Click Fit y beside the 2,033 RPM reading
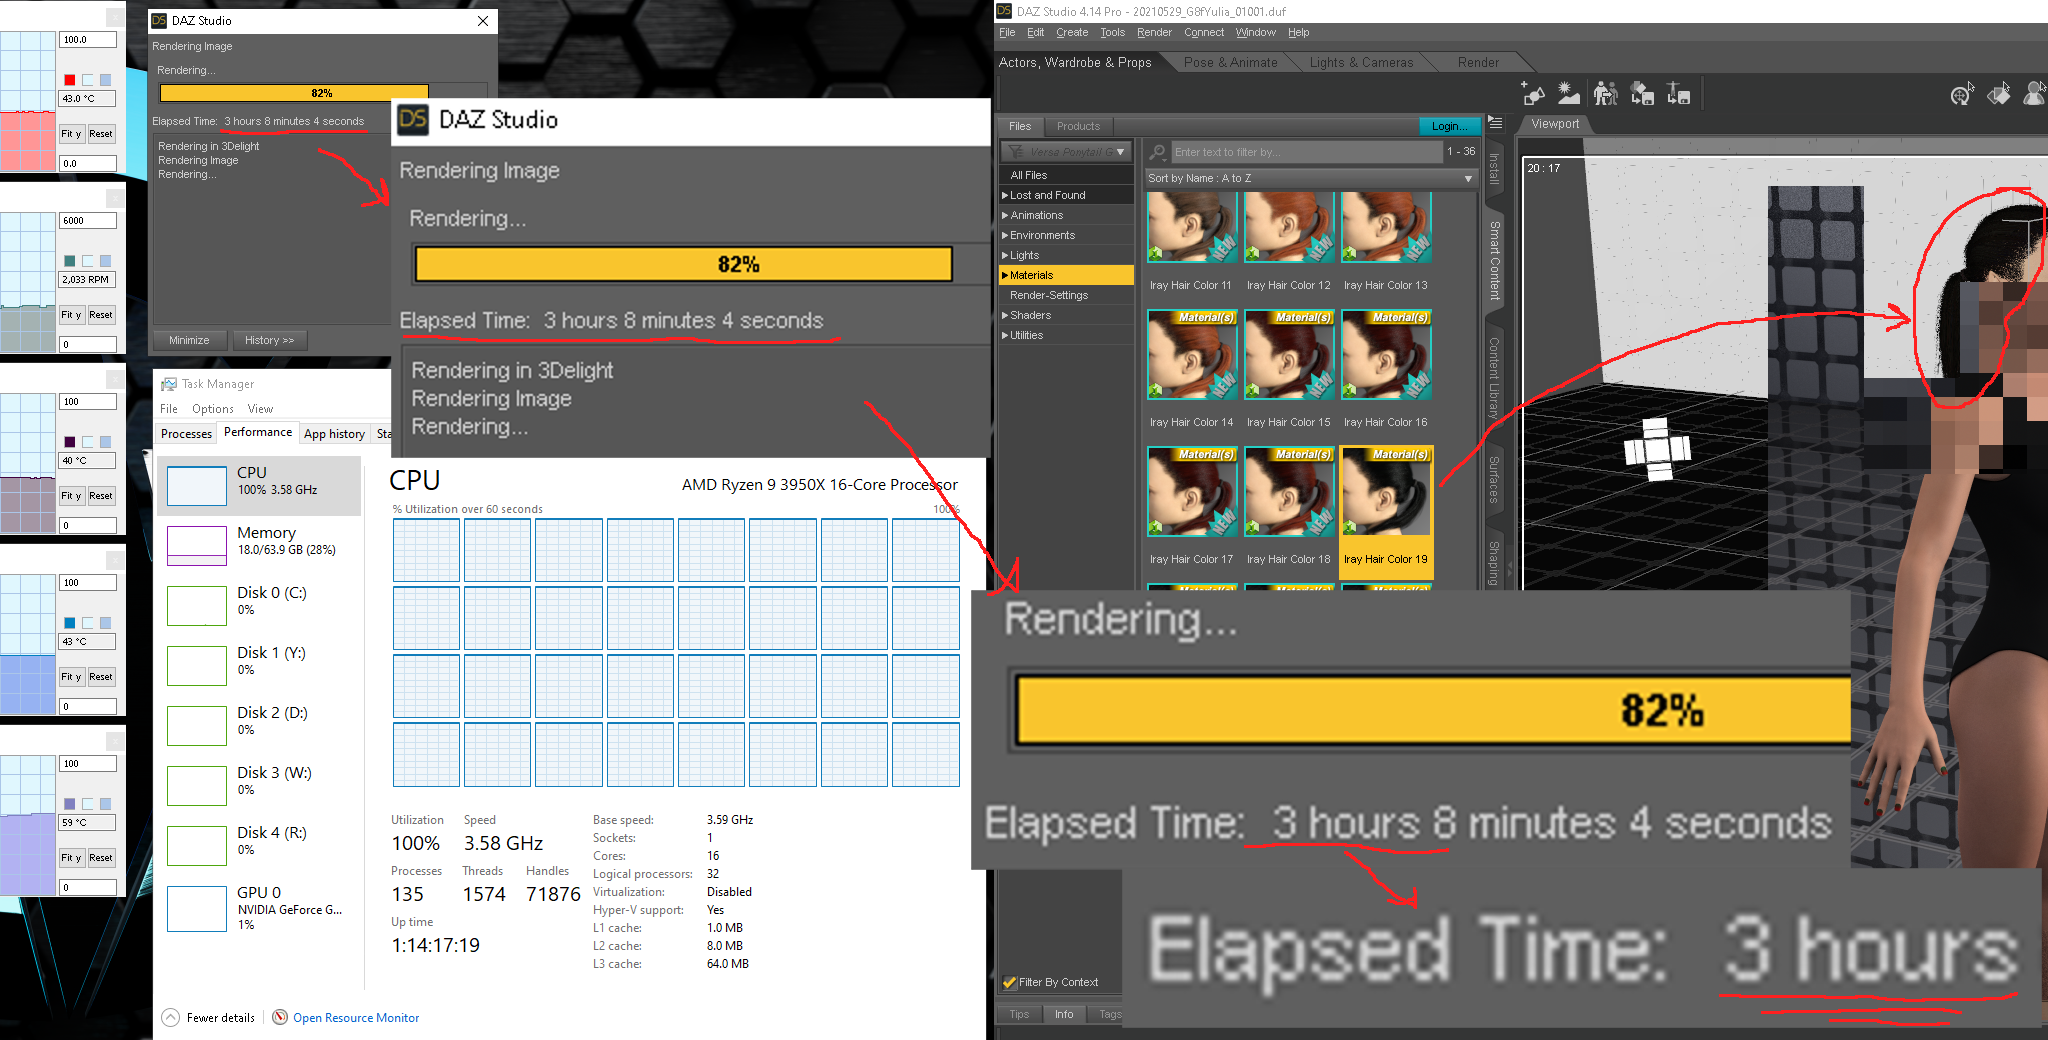This screenshot has height=1040, width=2048. (71, 315)
